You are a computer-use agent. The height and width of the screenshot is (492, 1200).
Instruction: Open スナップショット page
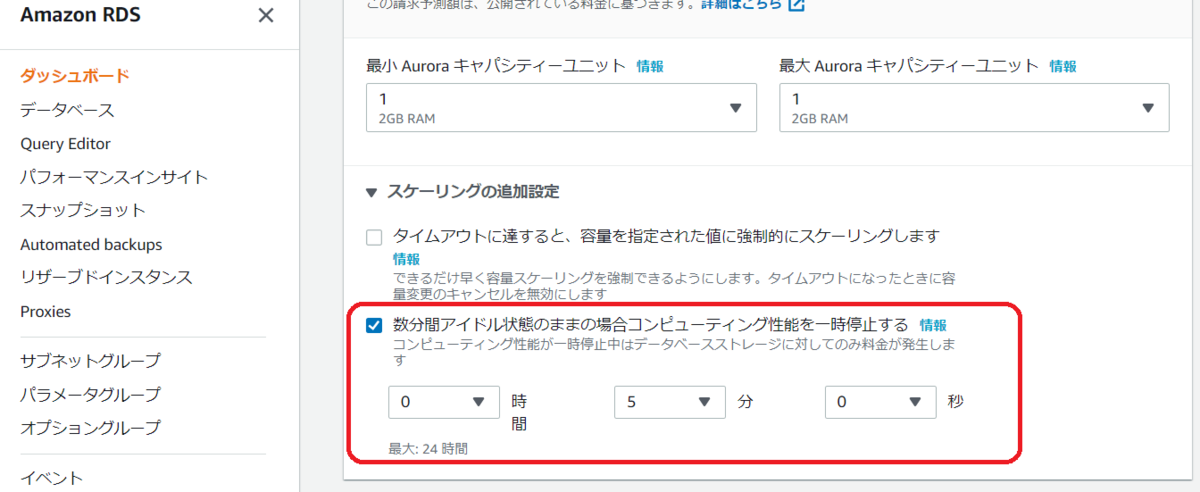point(83,211)
